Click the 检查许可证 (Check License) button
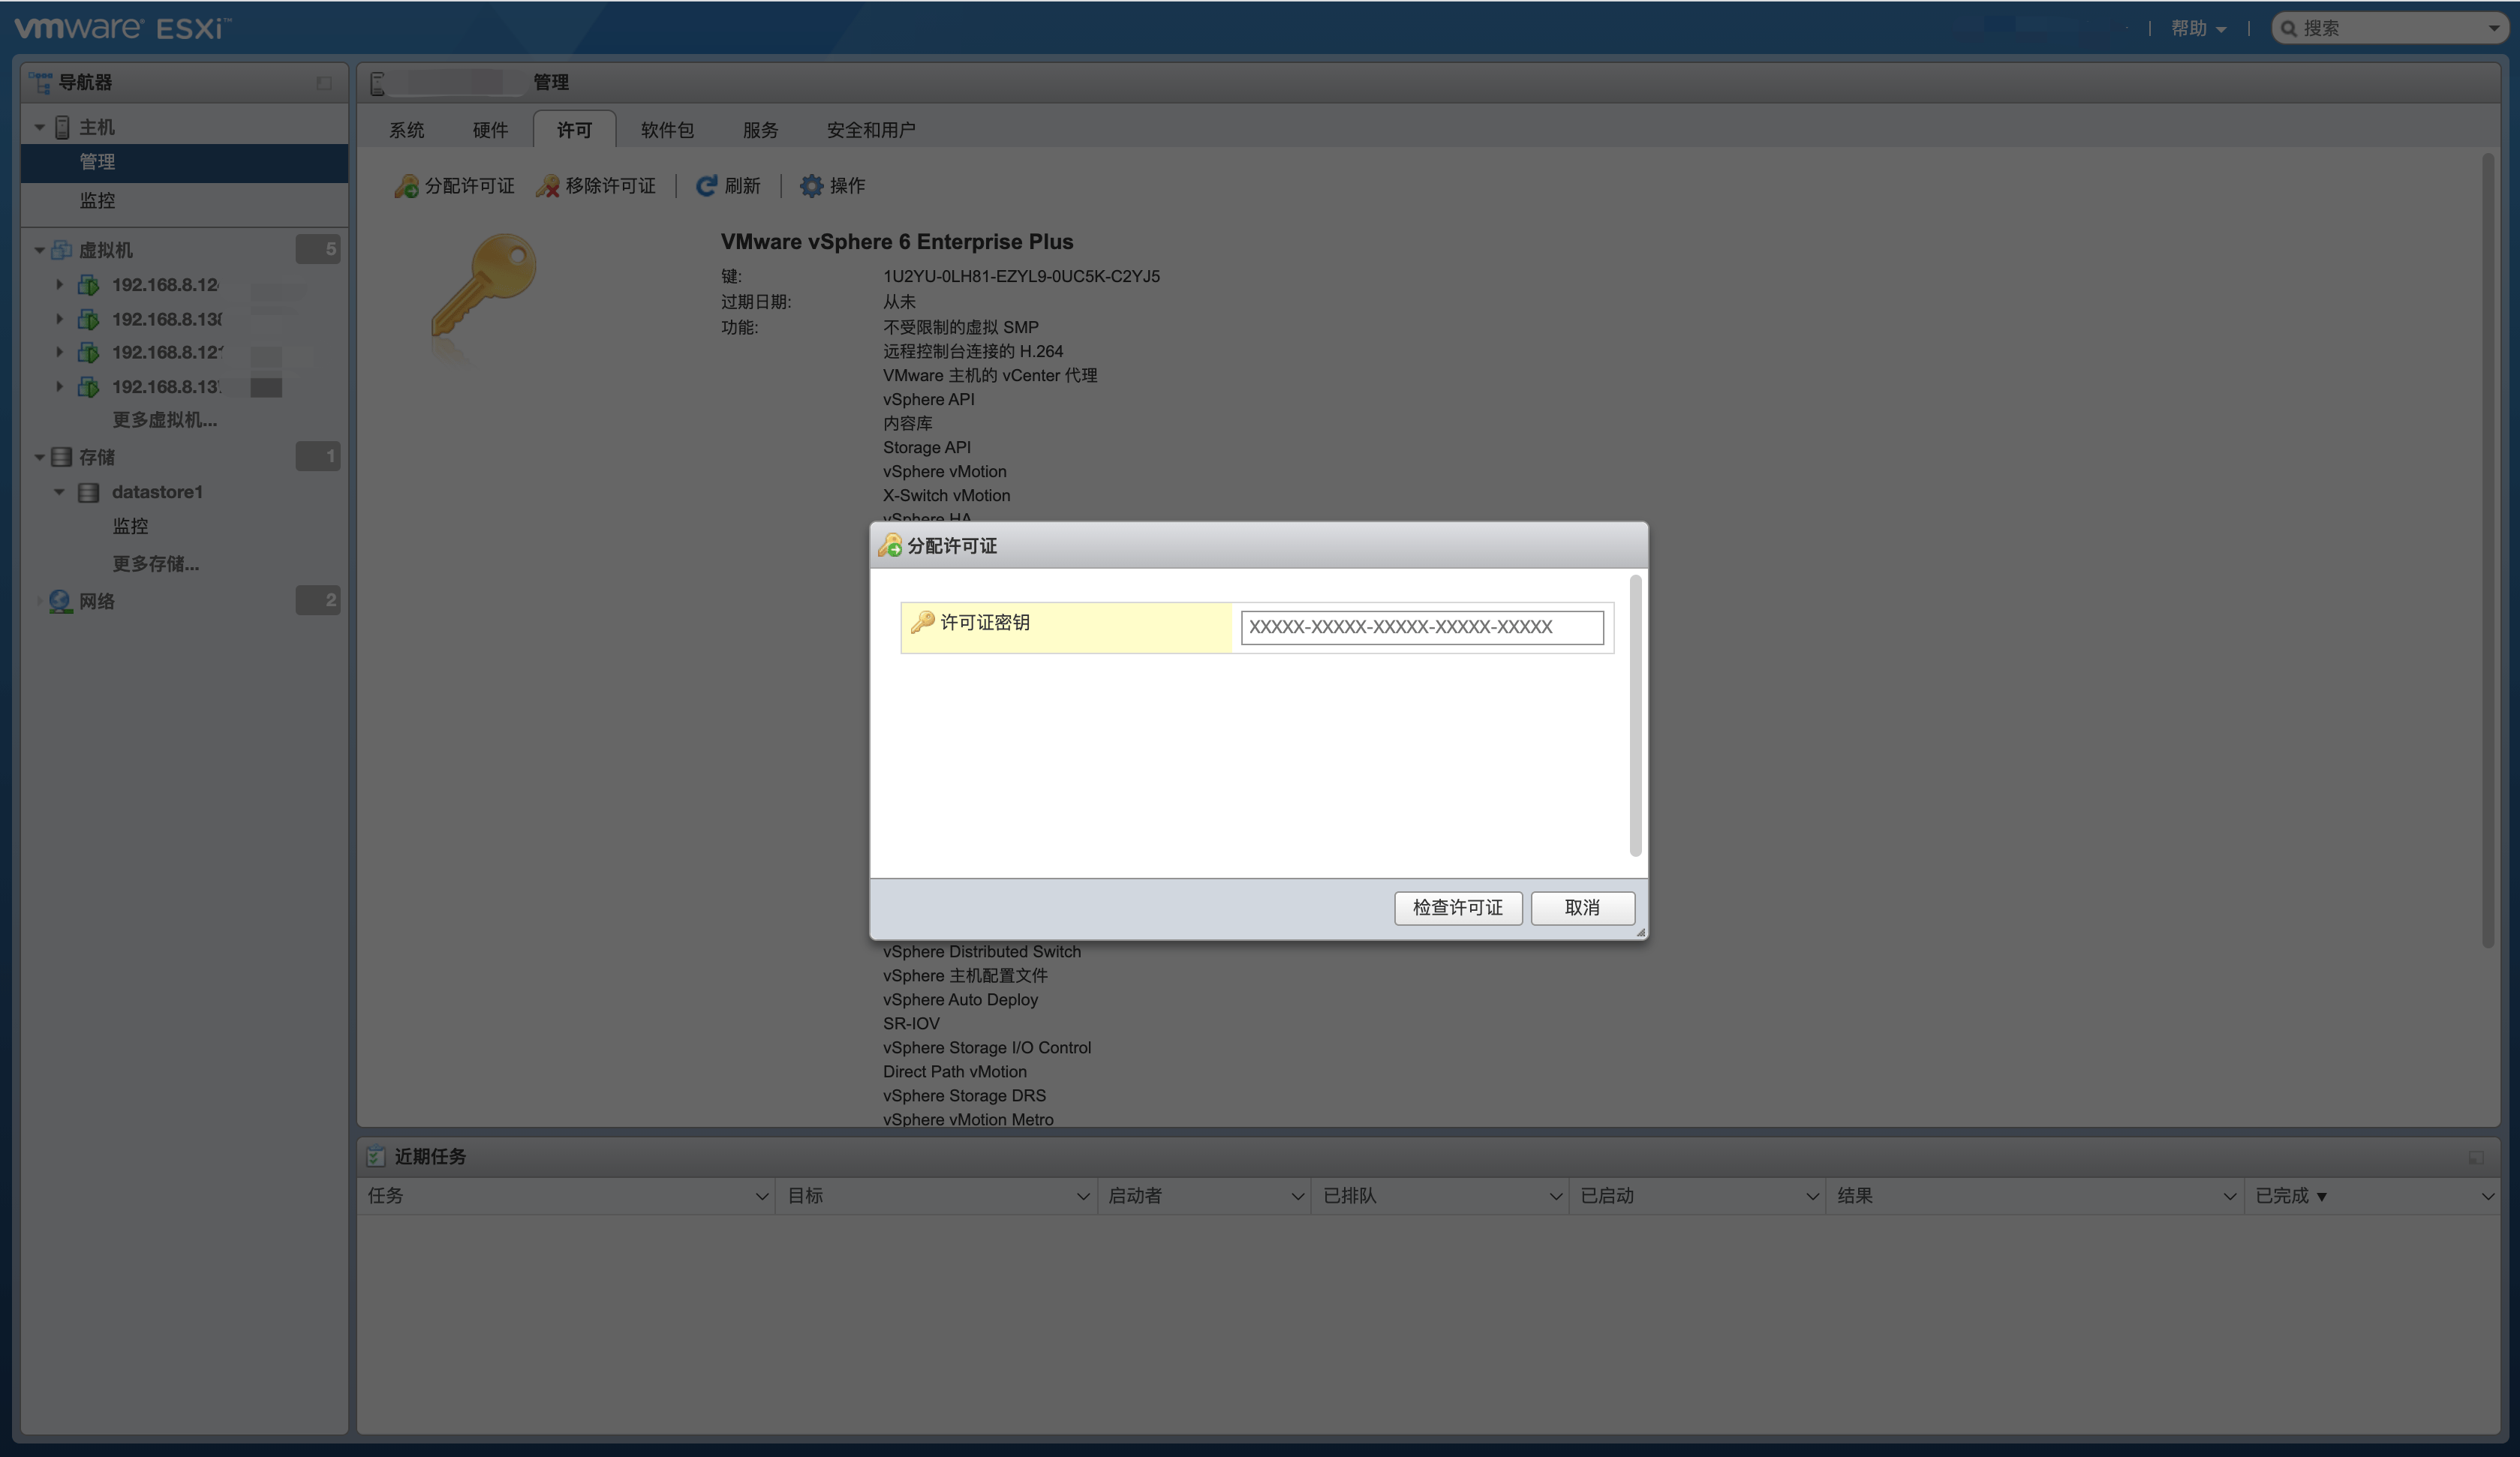The width and height of the screenshot is (2520, 1457). (x=1457, y=907)
